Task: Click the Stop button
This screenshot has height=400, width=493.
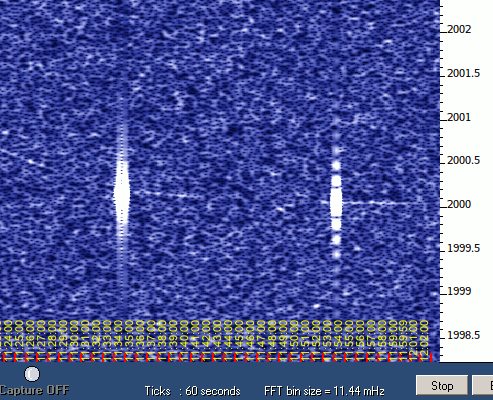Action: (x=442, y=386)
